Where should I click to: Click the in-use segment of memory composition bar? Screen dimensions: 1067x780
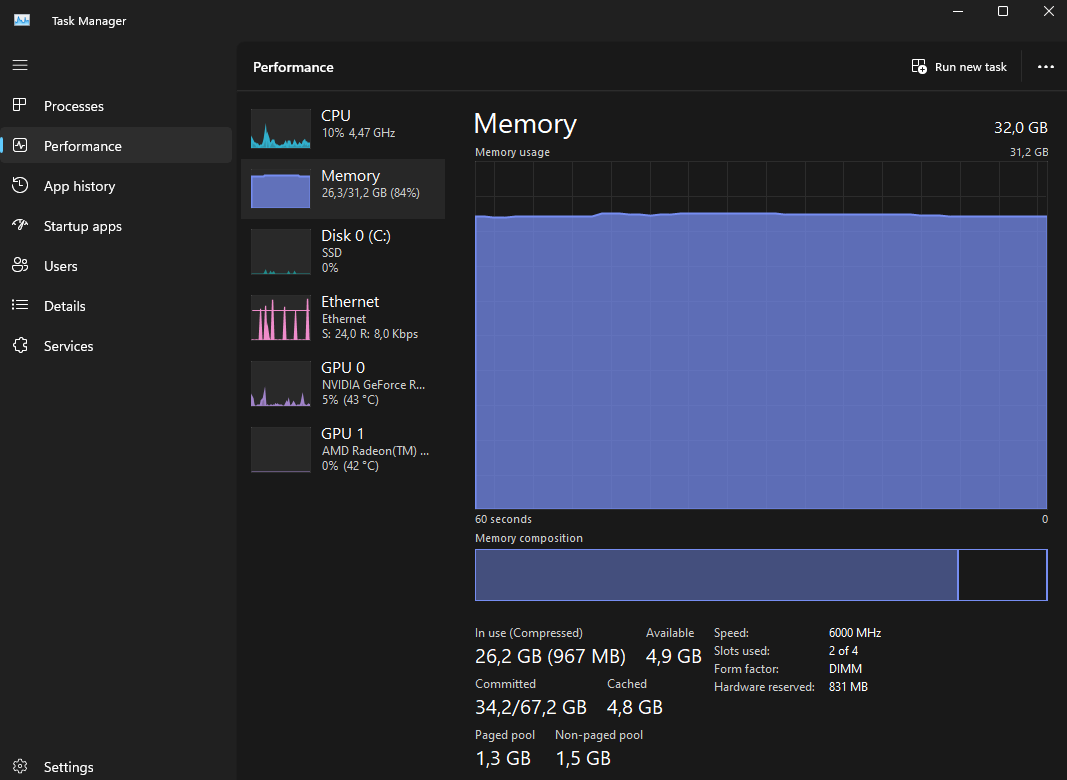pos(716,575)
